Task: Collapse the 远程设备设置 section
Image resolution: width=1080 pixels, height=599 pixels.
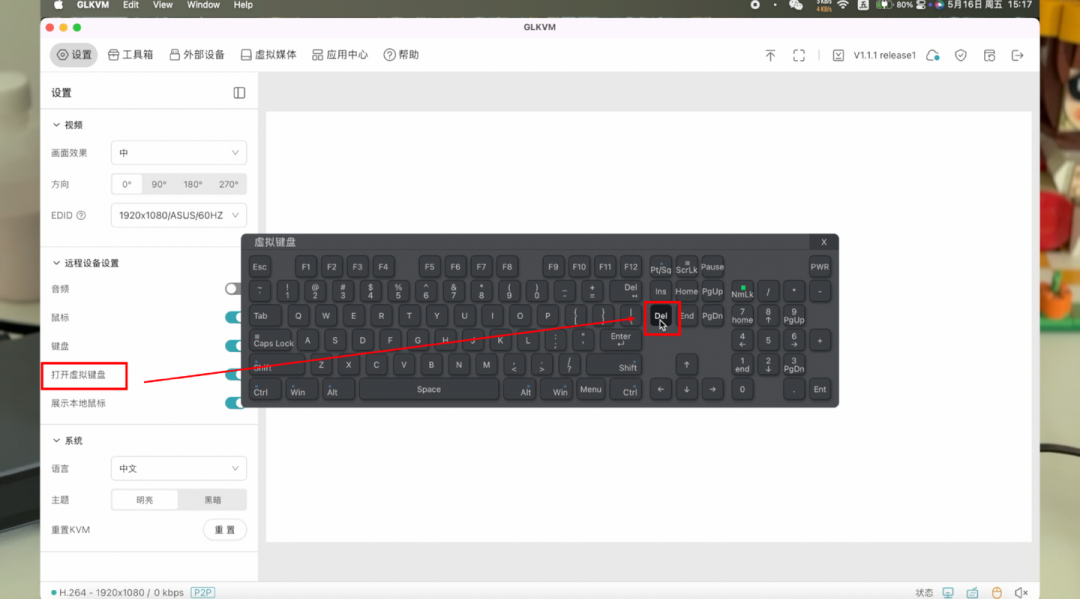Action: pyautogui.click(x=58, y=263)
